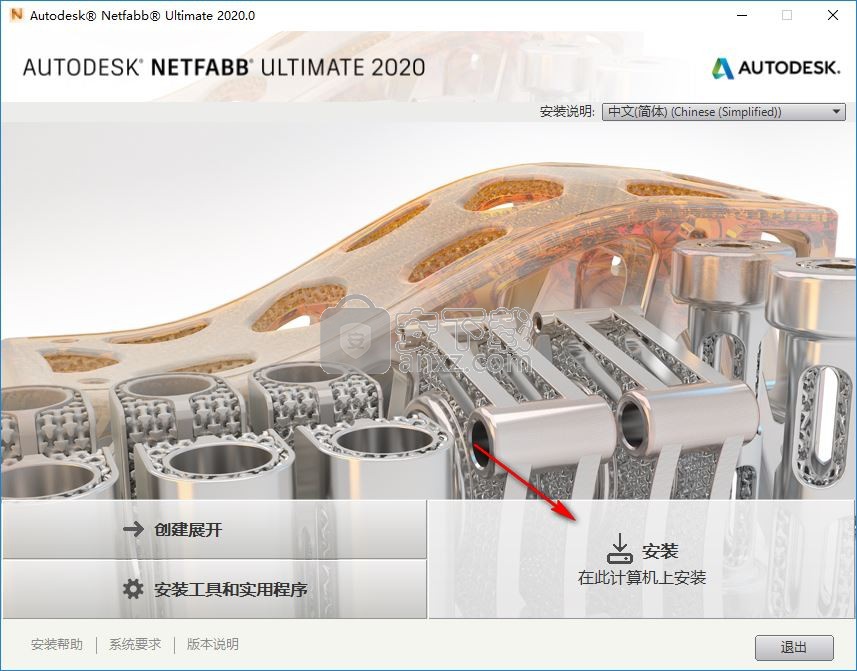This screenshot has width=857, height=671.
Task: Click the arrow icon beside 创建展开
Action: tap(133, 529)
